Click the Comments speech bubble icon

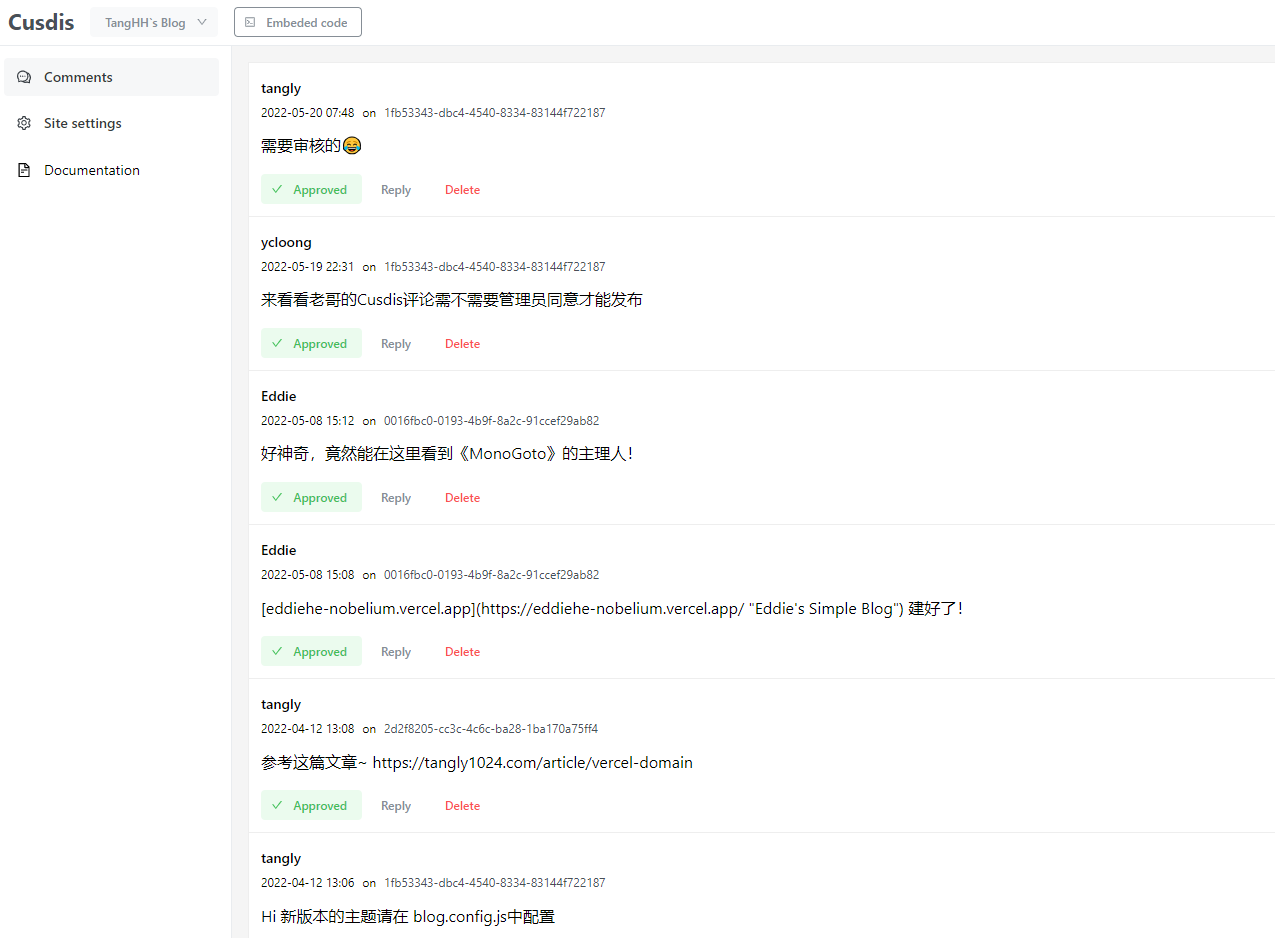(x=24, y=77)
